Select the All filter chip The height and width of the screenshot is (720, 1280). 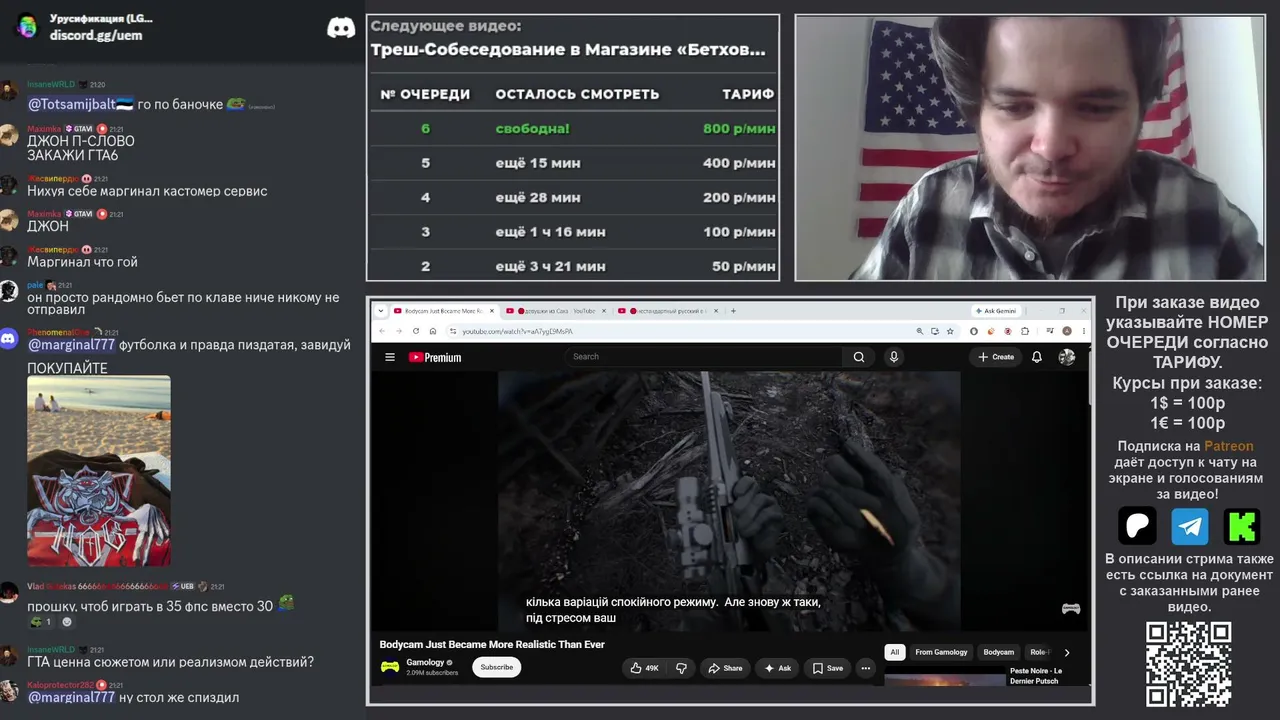pos(895,652)
